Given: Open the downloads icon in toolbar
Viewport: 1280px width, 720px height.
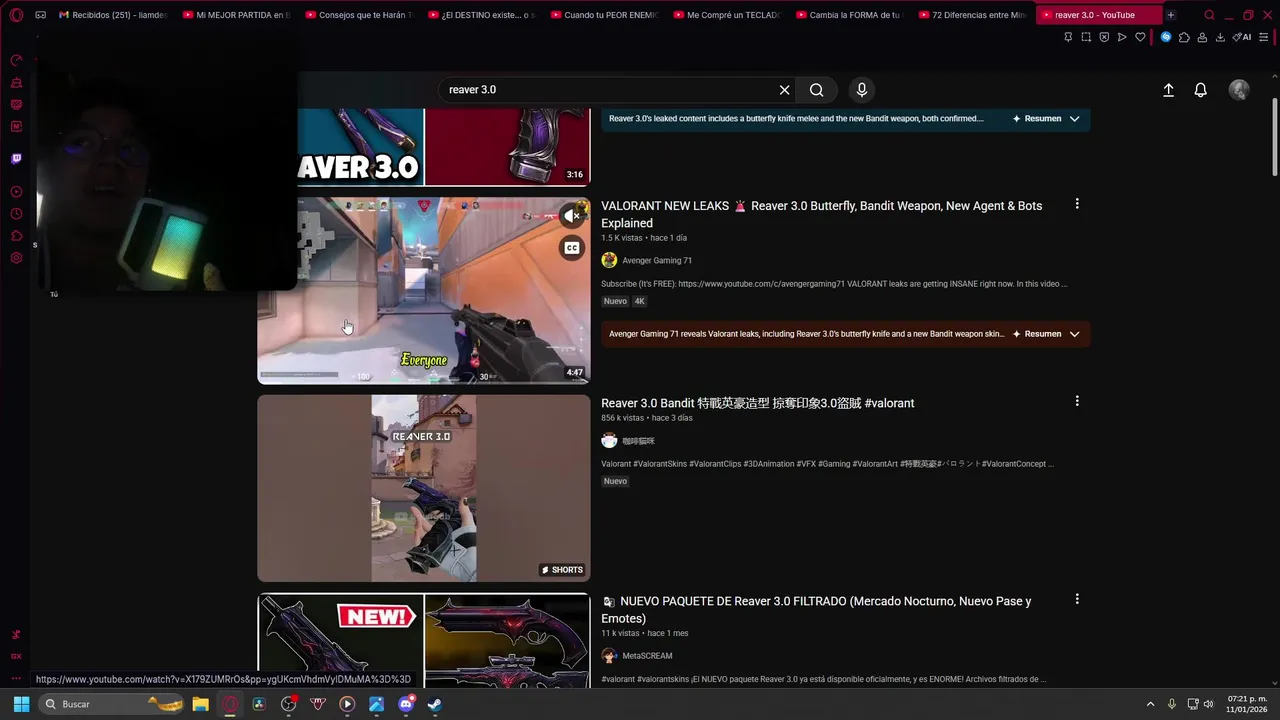Looking at the screenshot, I should tap(1220, 37).
